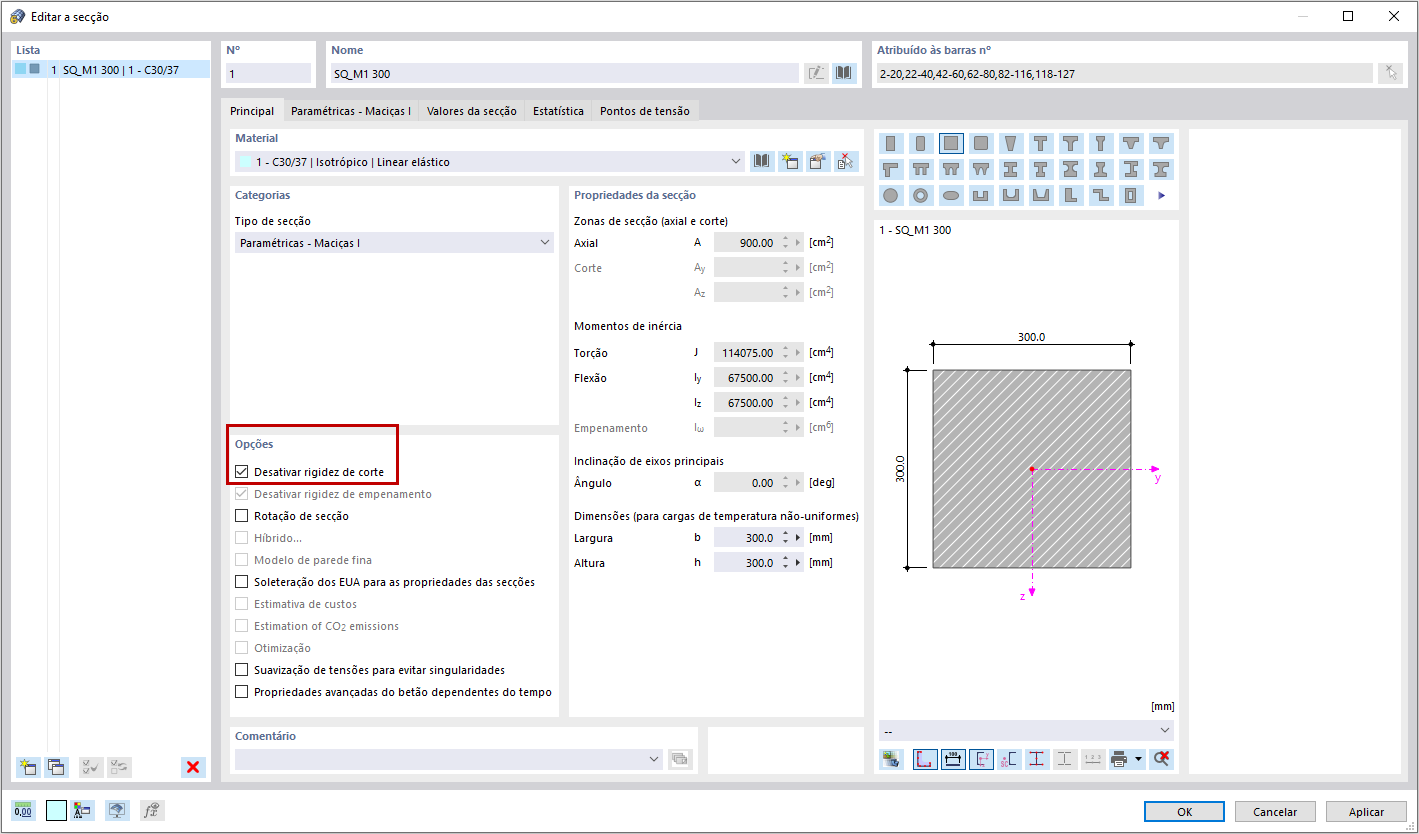Print the section graphic
The width and height of the screenshot is (1419, 834).
tap(1120, 759)
